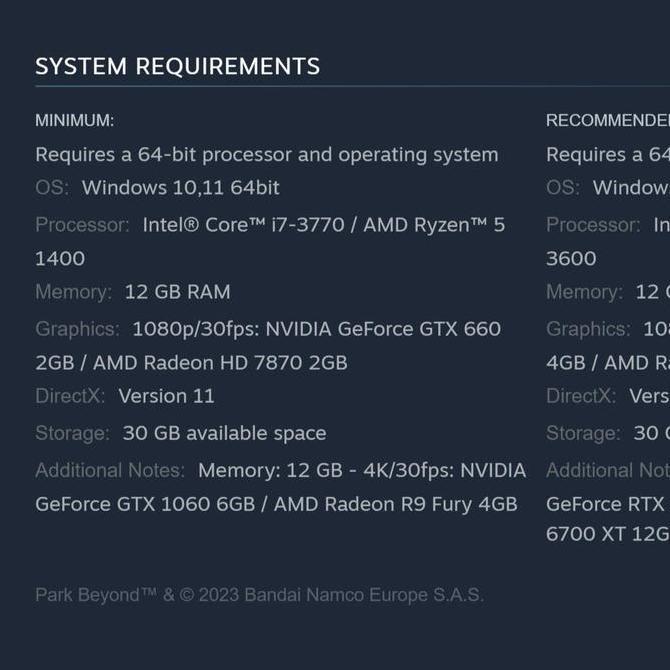Screen dimensions: 670x670
Task: Click 'Requires a 64-bit processor and operating system'
Action: coord(267,155)
